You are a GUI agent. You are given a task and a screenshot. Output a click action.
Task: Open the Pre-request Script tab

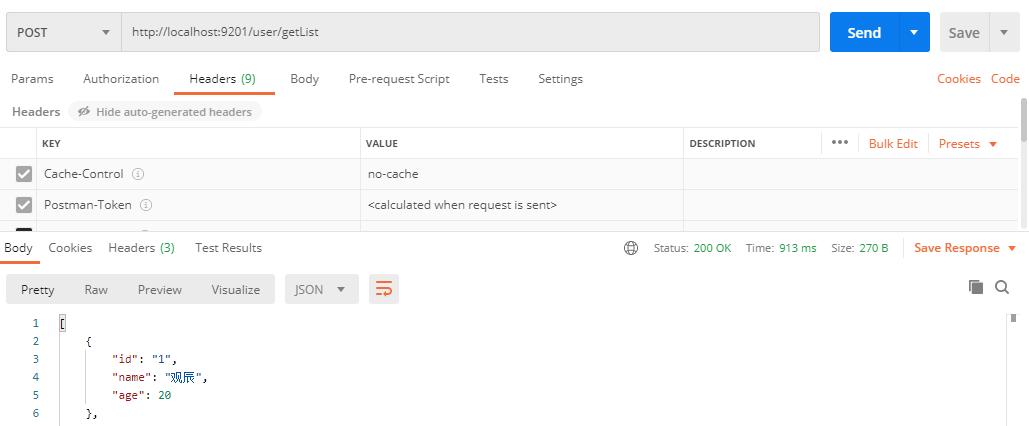coord(399,79)
